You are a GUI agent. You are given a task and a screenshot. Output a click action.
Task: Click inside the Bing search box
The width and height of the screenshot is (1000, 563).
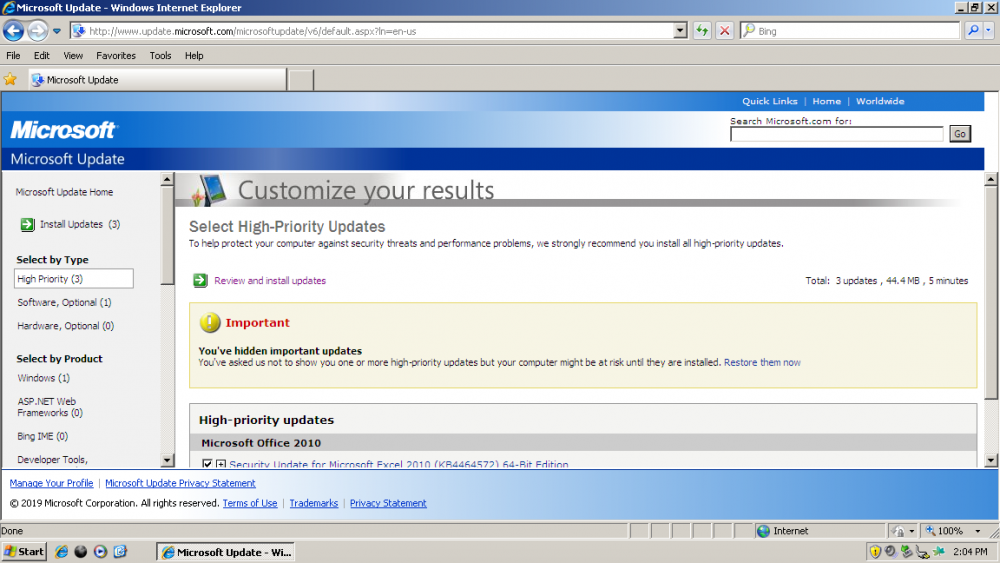[857, 31]
